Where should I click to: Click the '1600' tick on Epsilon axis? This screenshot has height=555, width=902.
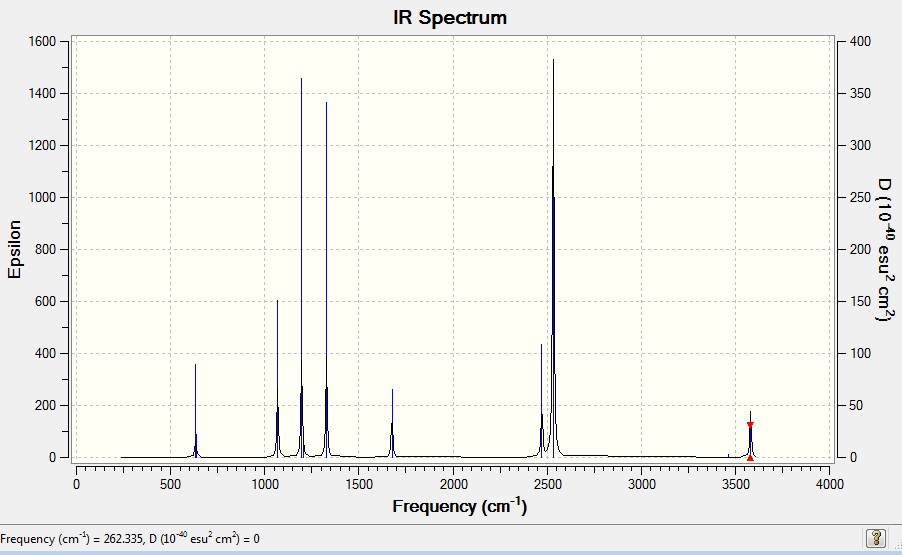(x=42, y=41)
